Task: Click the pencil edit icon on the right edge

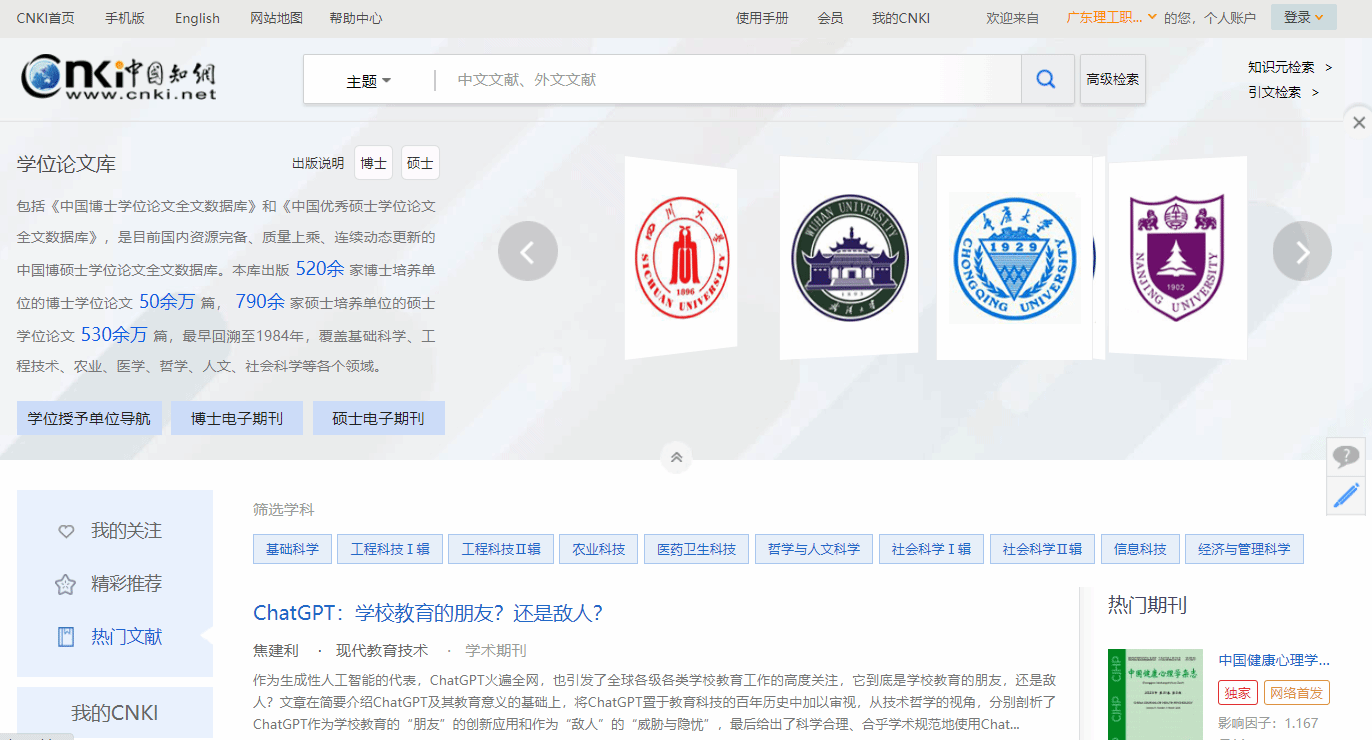Action: pos(1346,496)
